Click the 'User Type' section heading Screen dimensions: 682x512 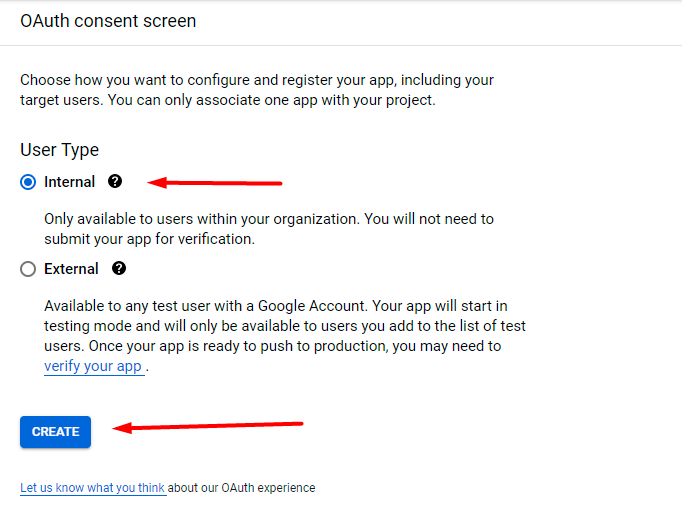click(x=59, y=150)
